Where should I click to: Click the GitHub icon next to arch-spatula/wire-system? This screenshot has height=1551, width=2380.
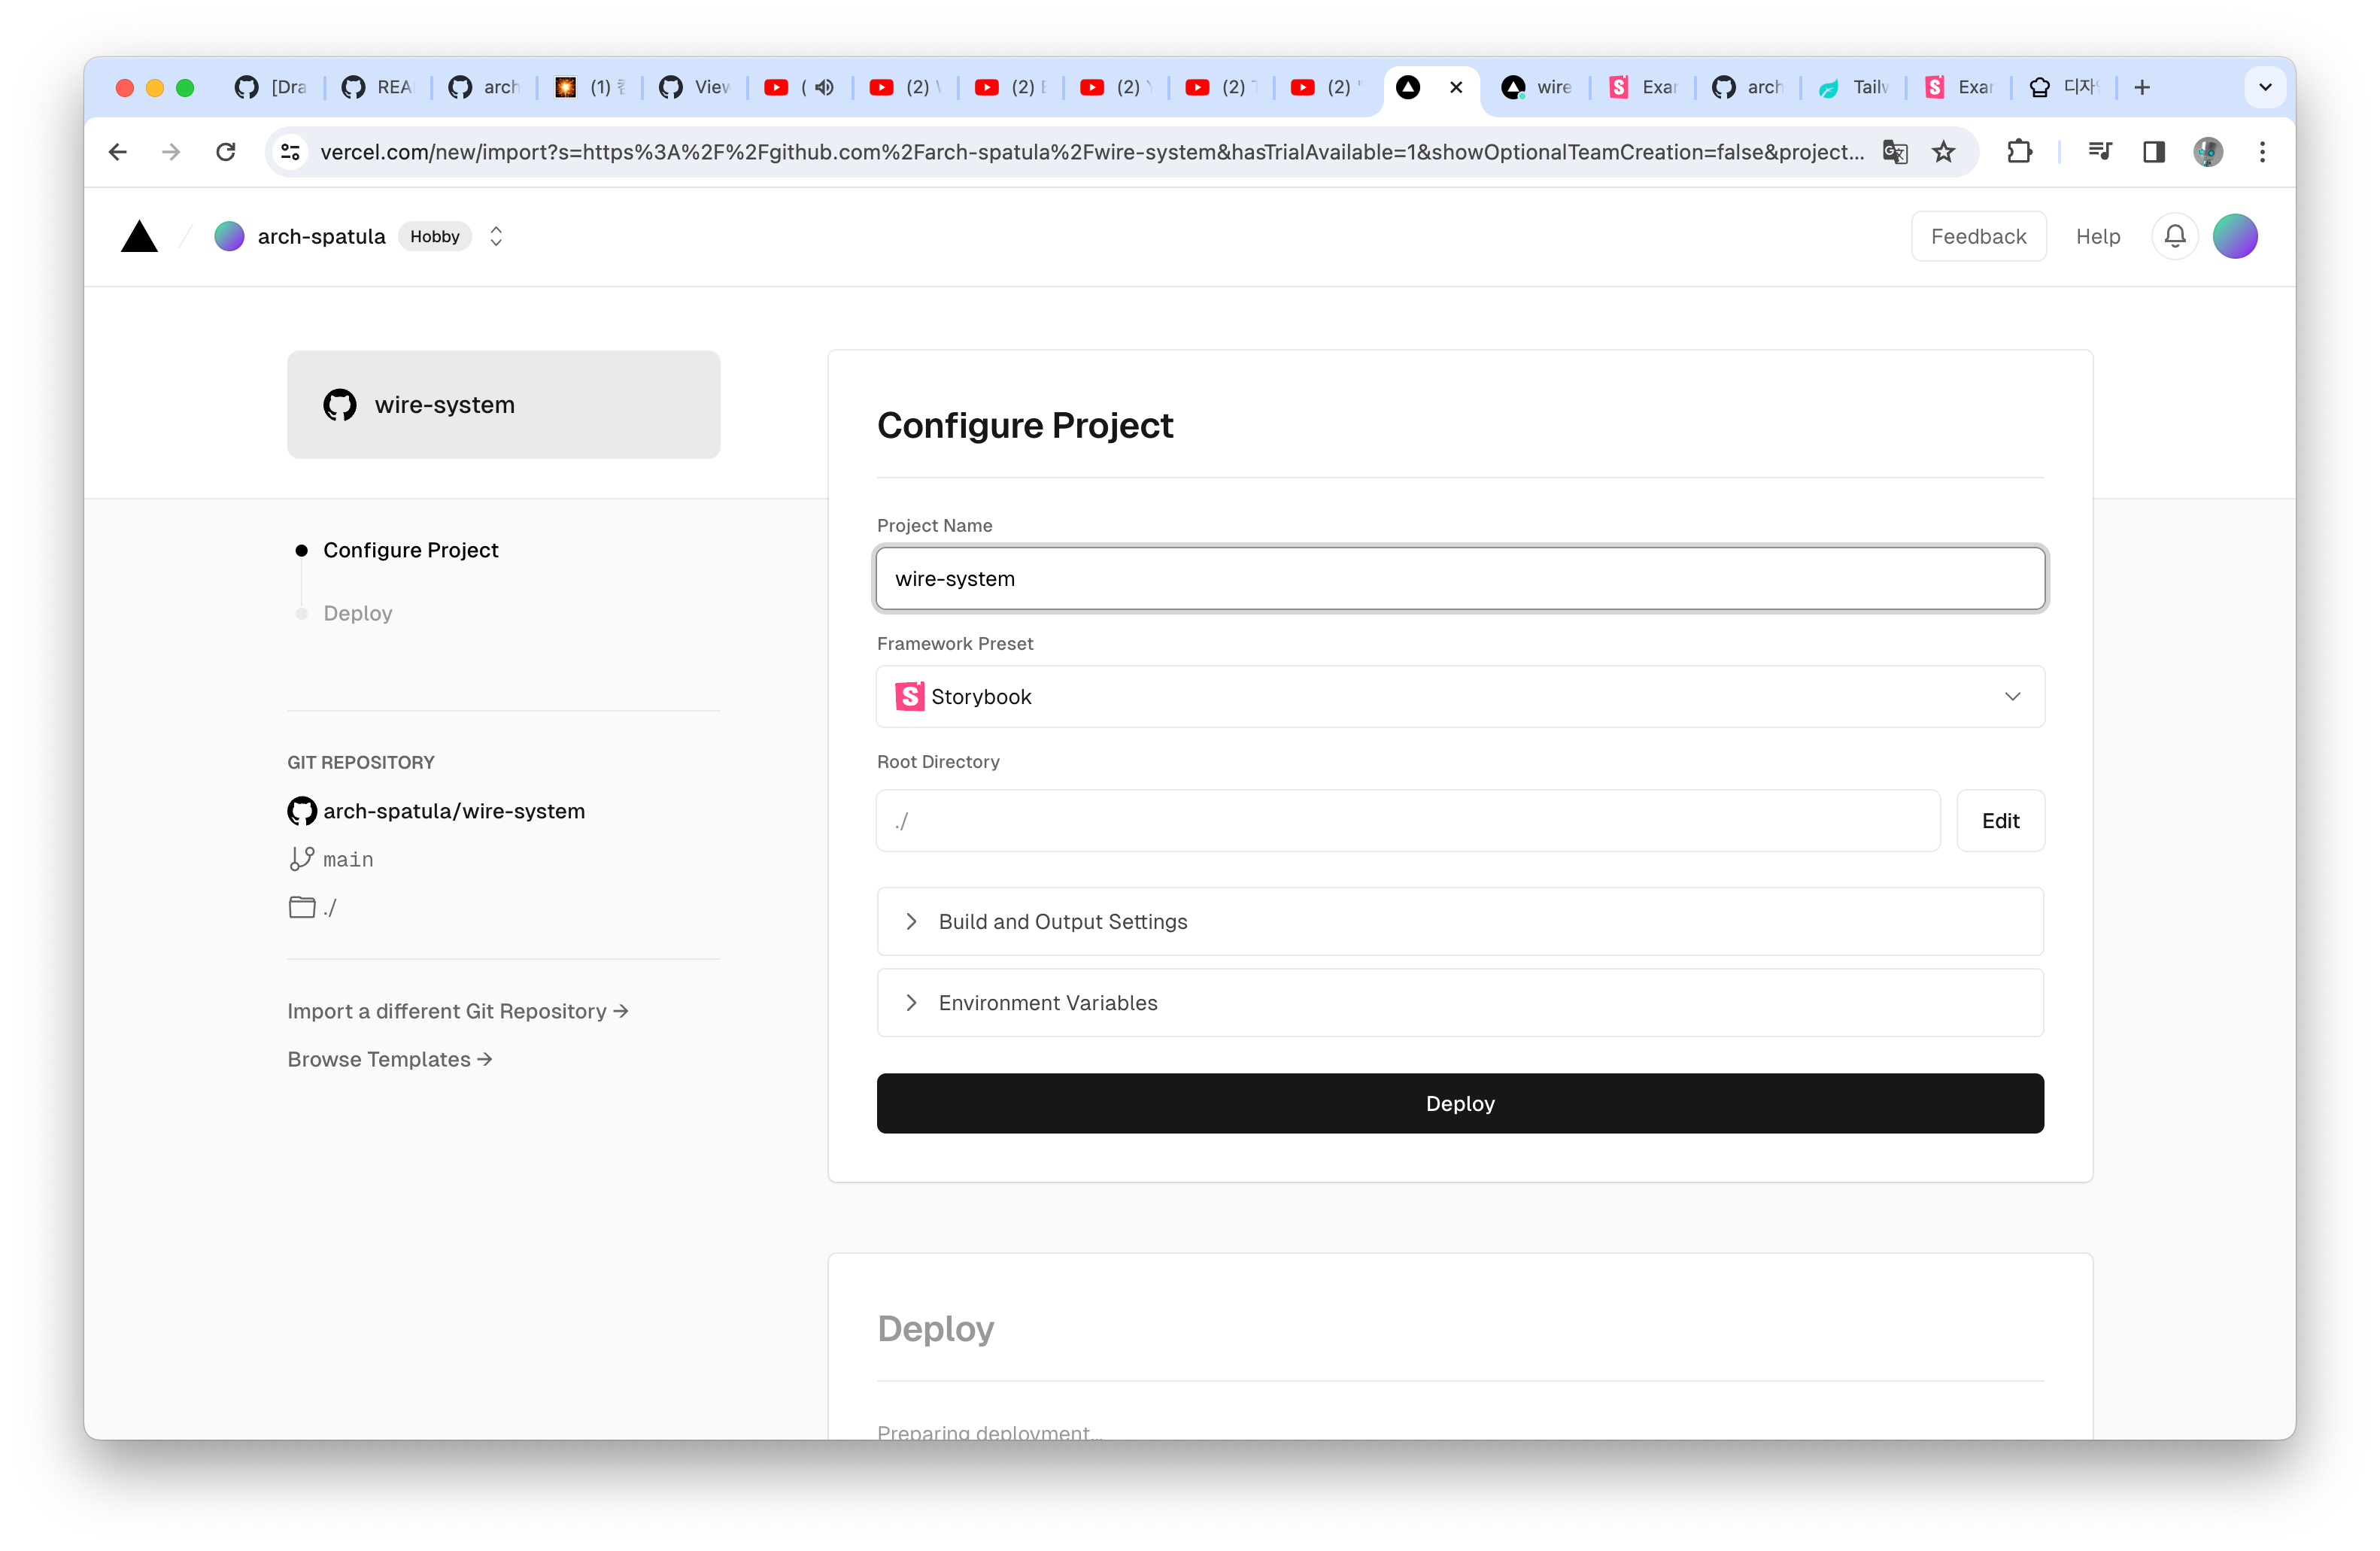(x=300, y=810)
